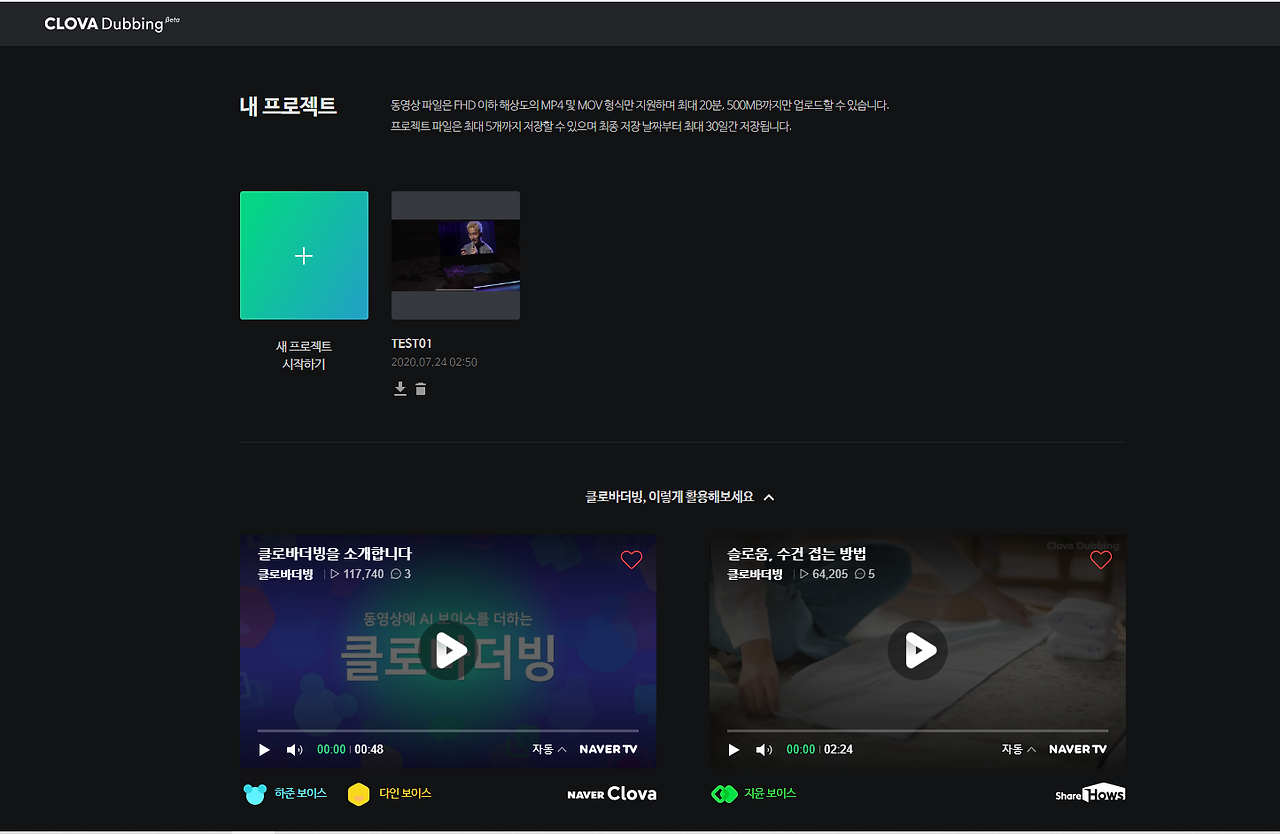Open the TEST01 project thumbnail
This screenshot has width=1280, height=834.
click(456, 256)
